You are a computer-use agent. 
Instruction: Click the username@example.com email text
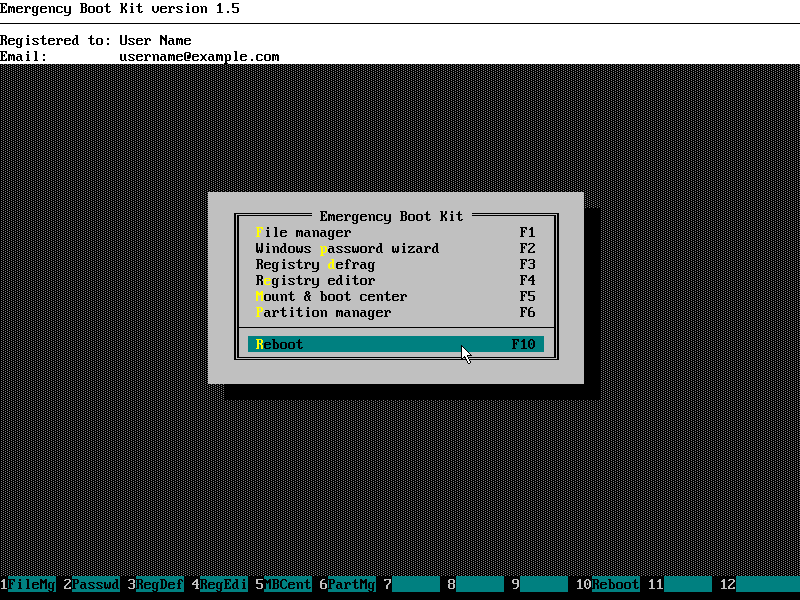click(x=199, y=57)
